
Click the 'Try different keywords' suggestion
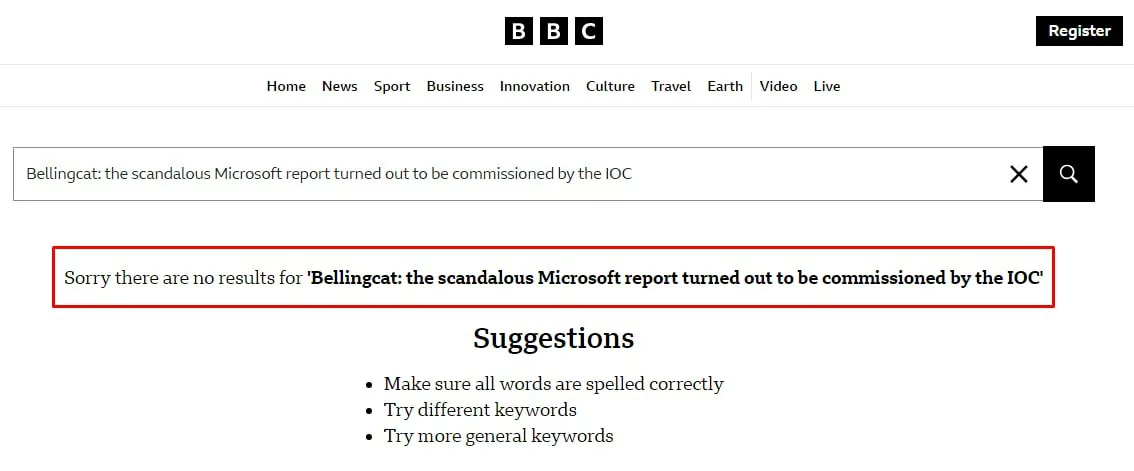[480, 410]
